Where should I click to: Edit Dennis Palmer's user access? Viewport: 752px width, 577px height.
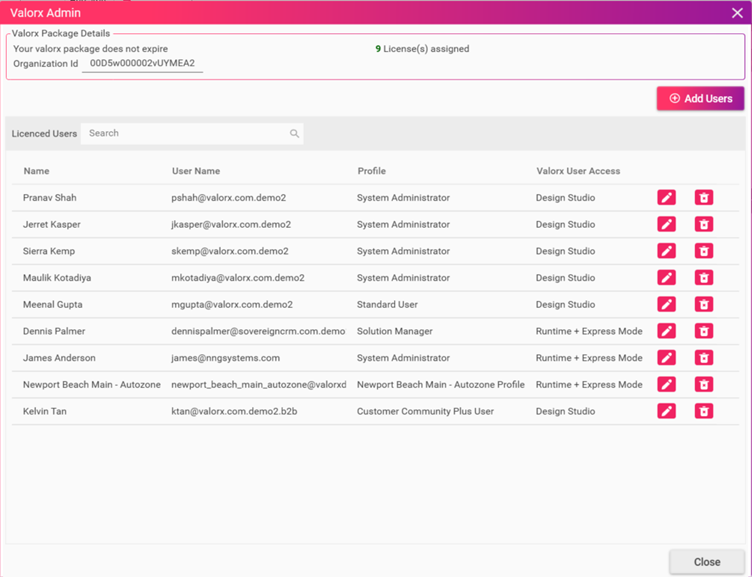point(666,331)
